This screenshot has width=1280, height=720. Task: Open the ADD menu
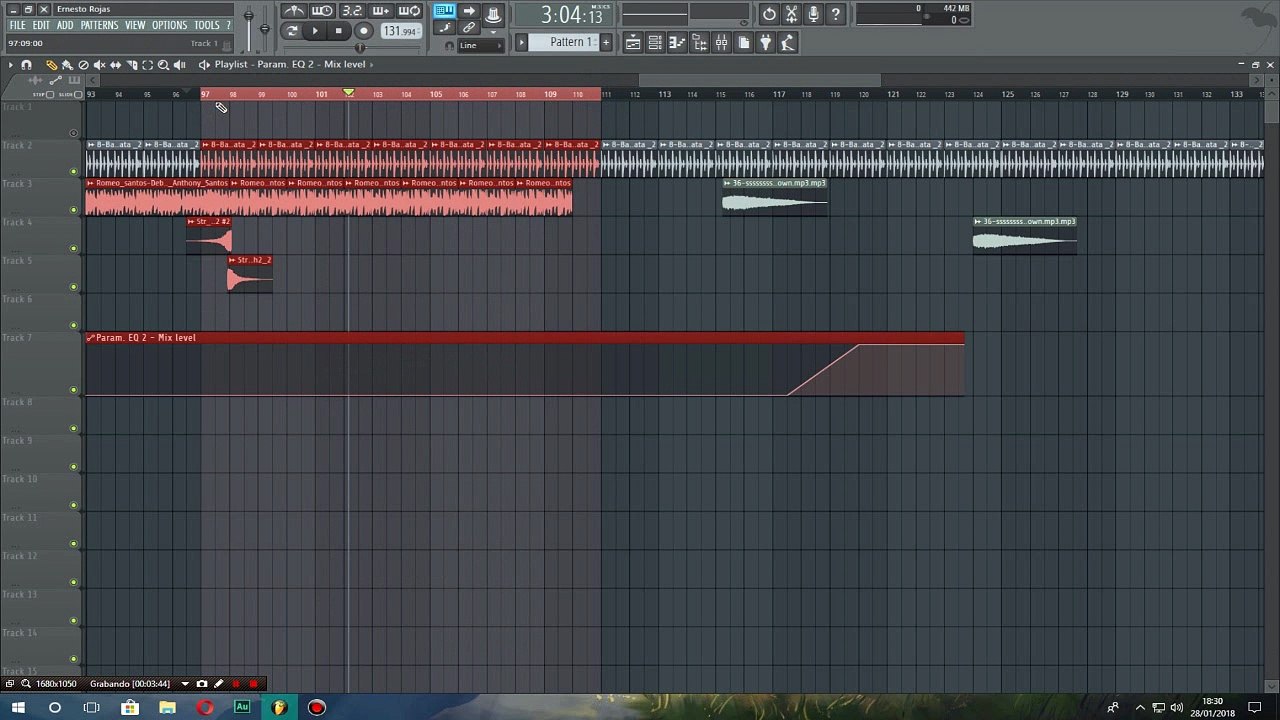pyautogui.click(x=65, y=25)
